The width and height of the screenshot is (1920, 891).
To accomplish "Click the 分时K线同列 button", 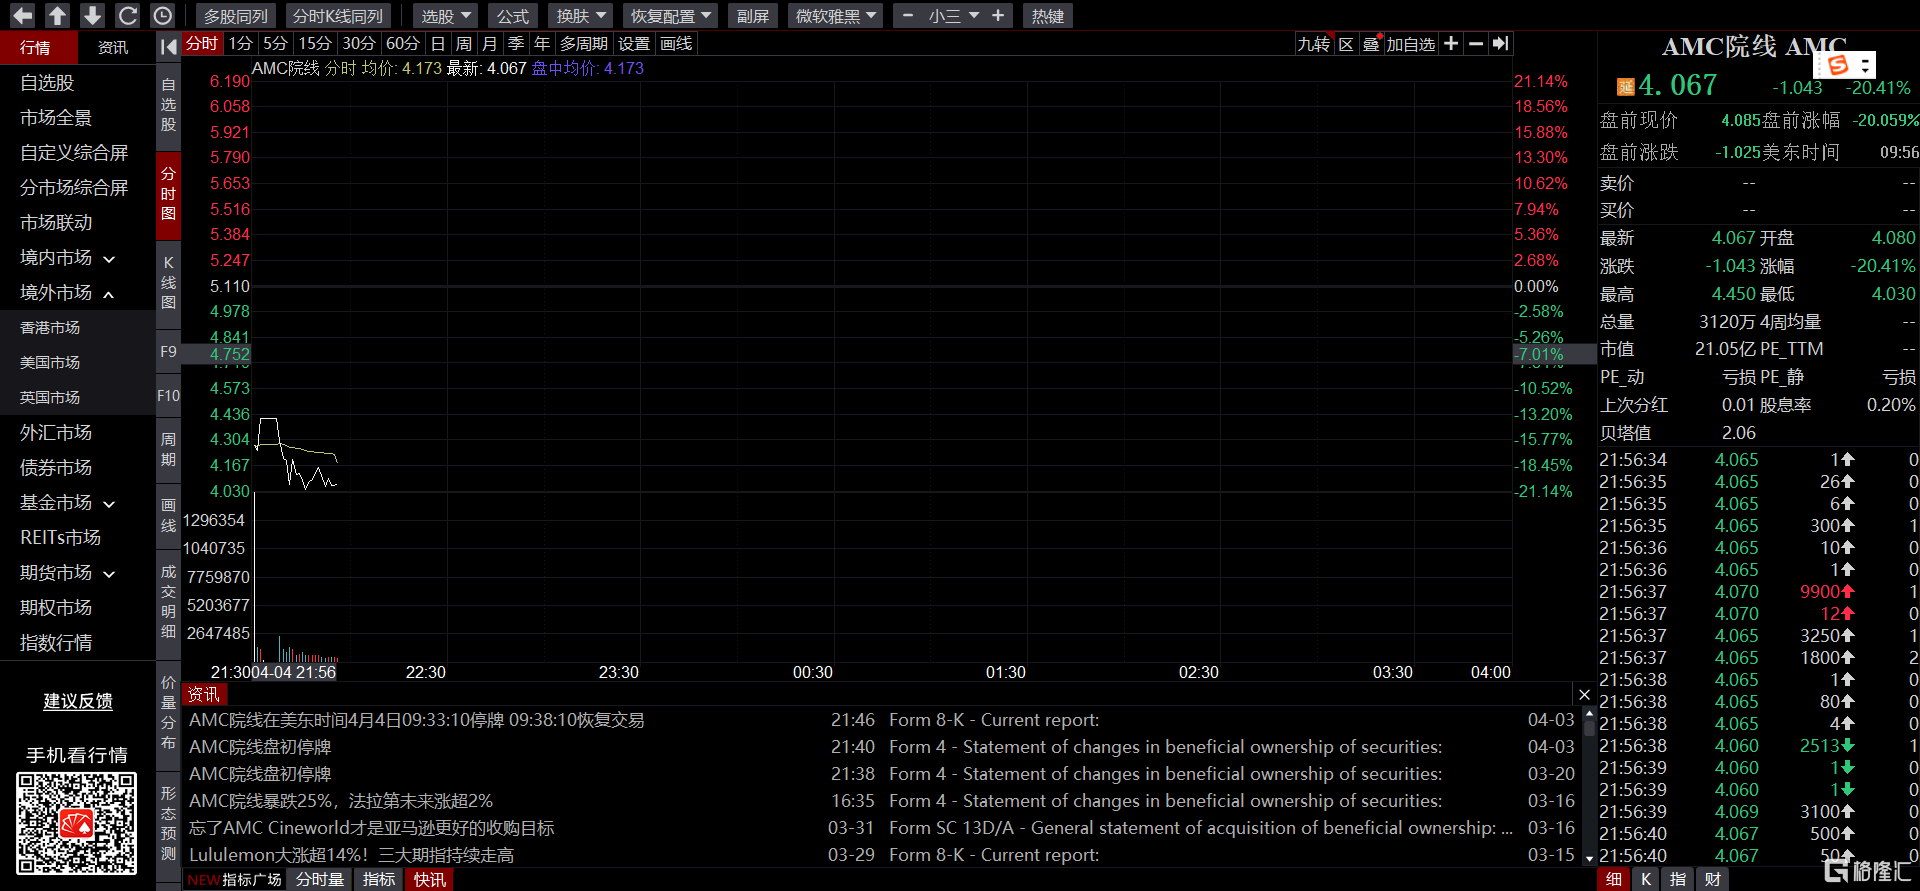I will (338, 16).
